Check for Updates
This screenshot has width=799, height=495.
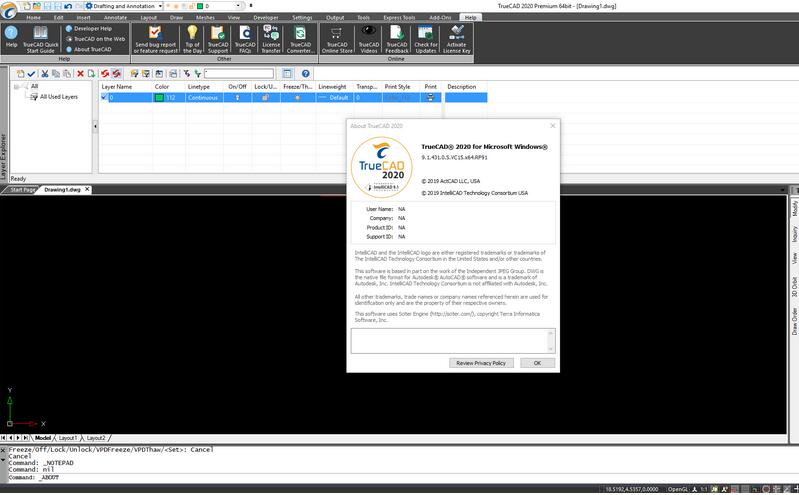pos(425,39)
